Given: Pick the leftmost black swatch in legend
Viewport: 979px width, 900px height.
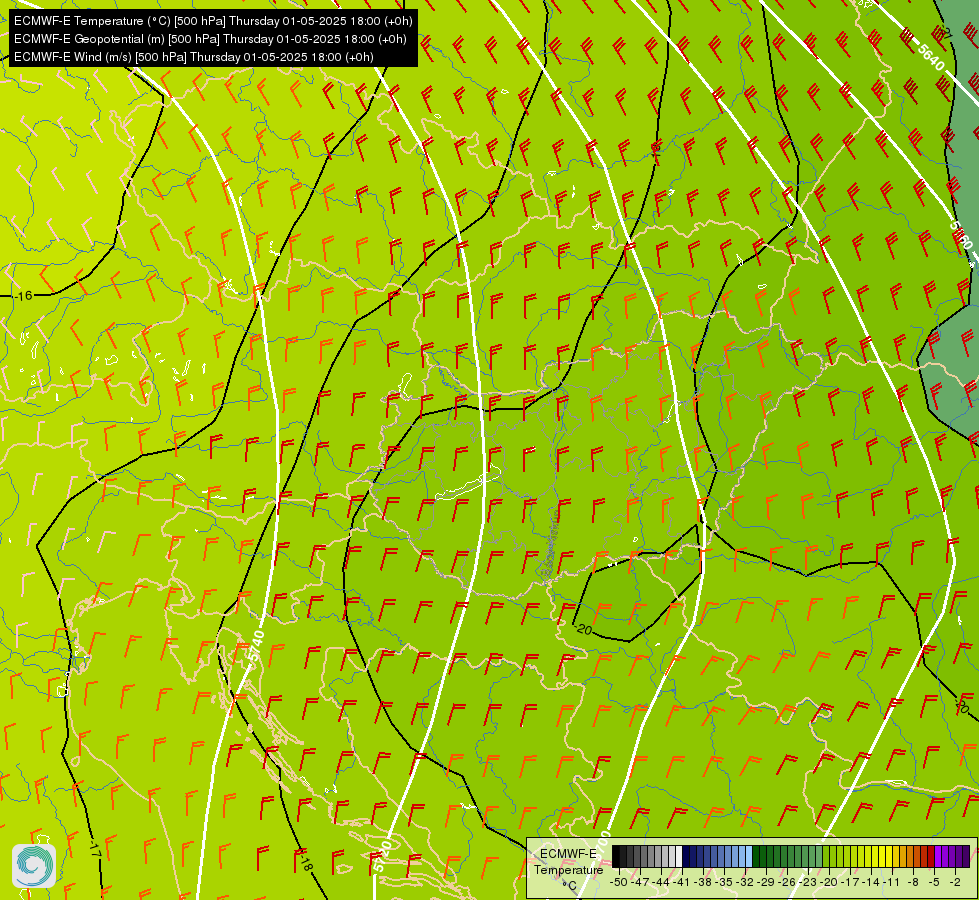Looking at the screenshot, I should 616,856.
